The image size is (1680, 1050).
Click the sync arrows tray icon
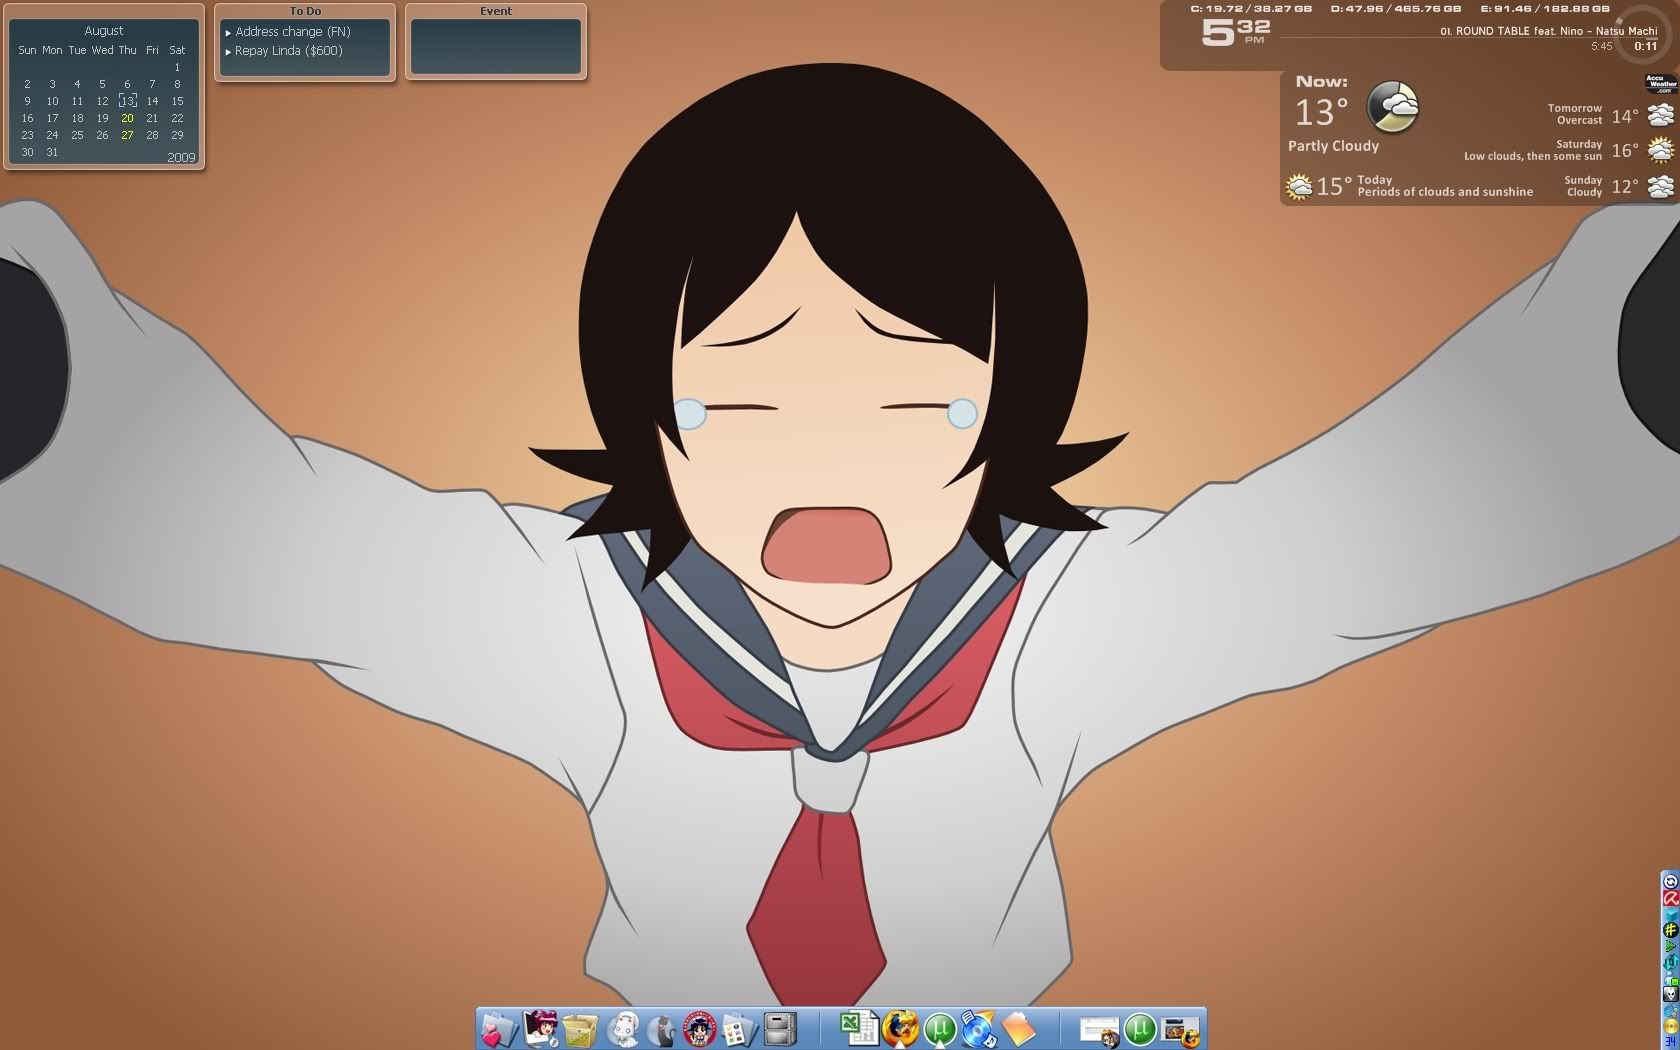coord(1670,882)
